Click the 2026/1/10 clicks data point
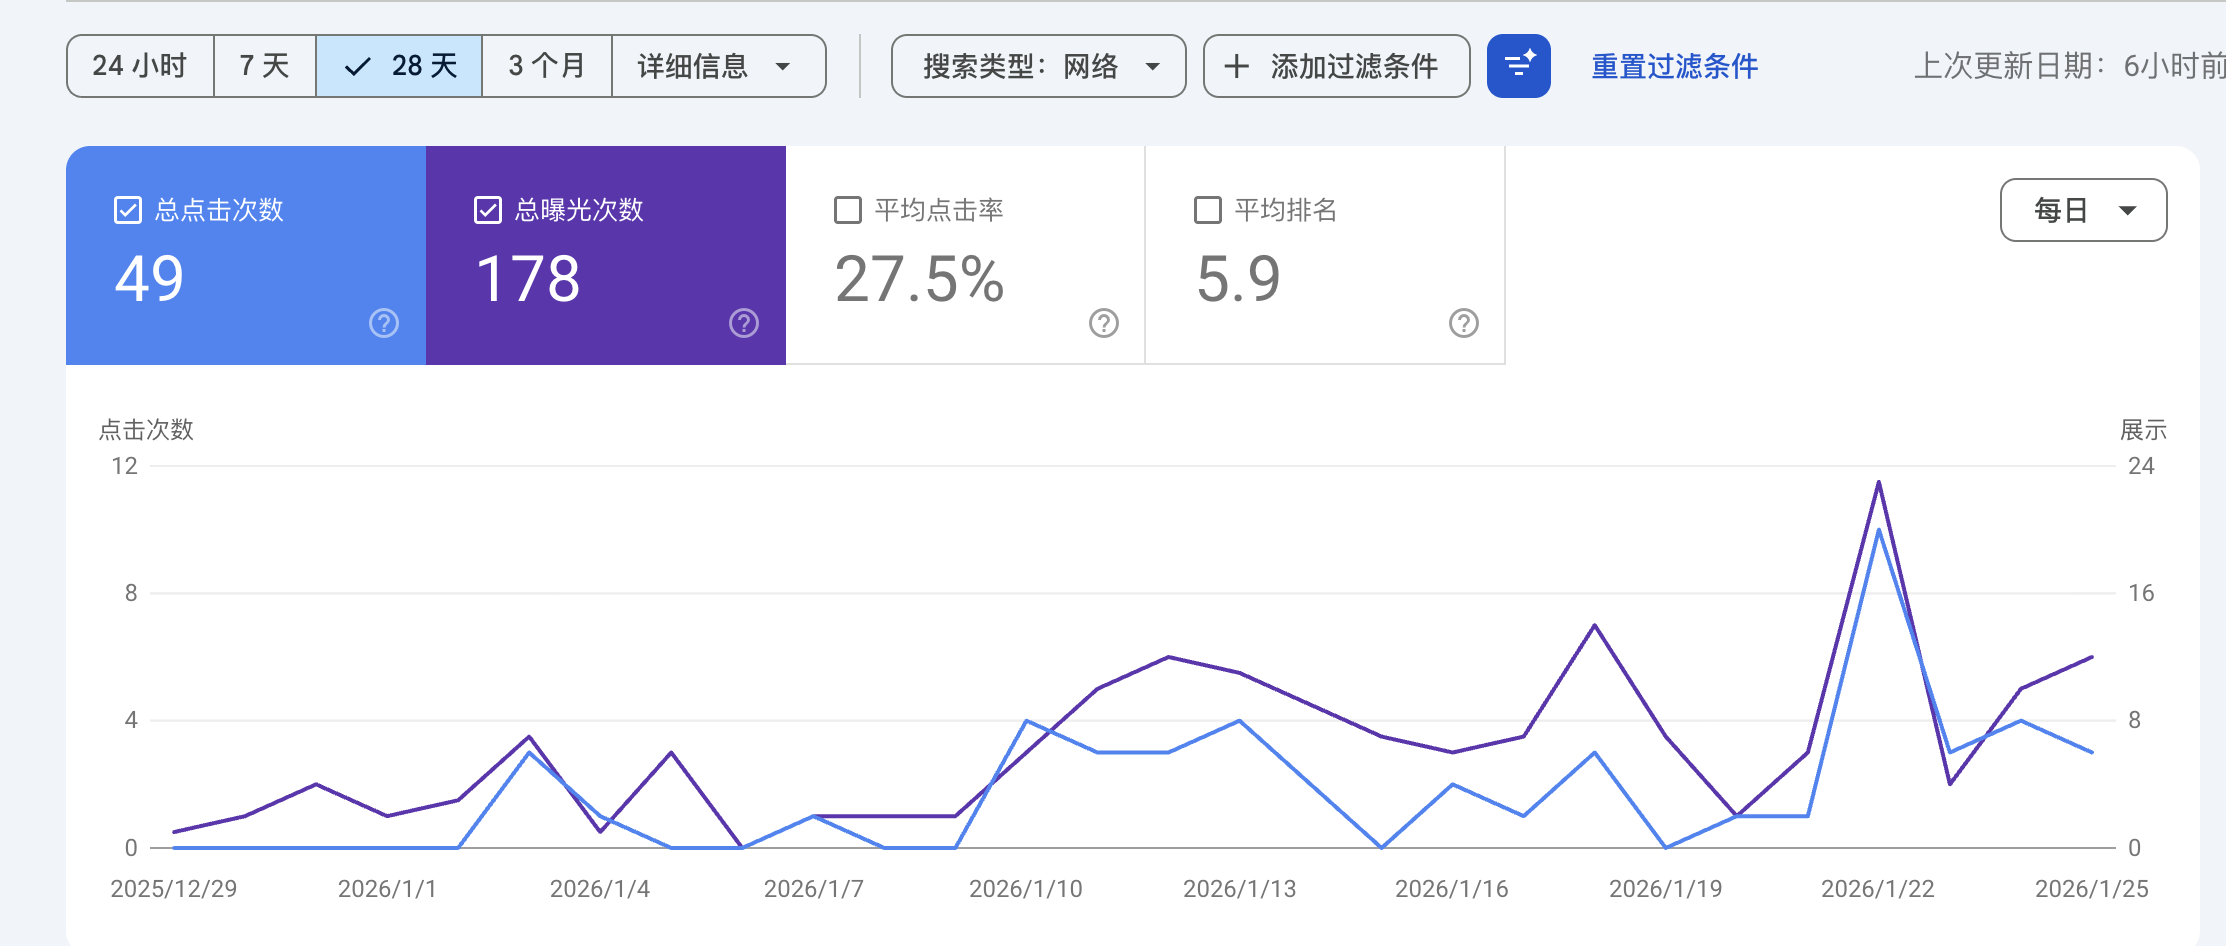 [x=1026, y=720]
